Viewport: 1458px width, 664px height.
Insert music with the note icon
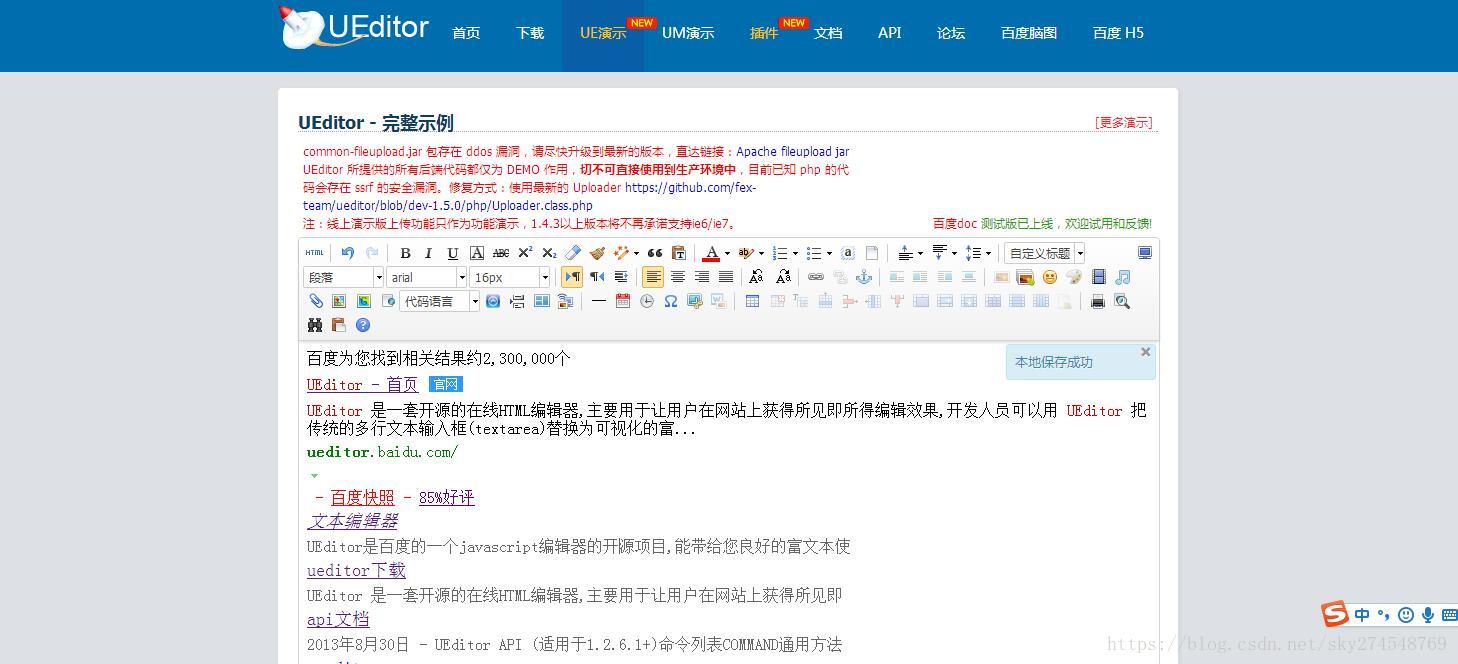tap(1123, 277)
